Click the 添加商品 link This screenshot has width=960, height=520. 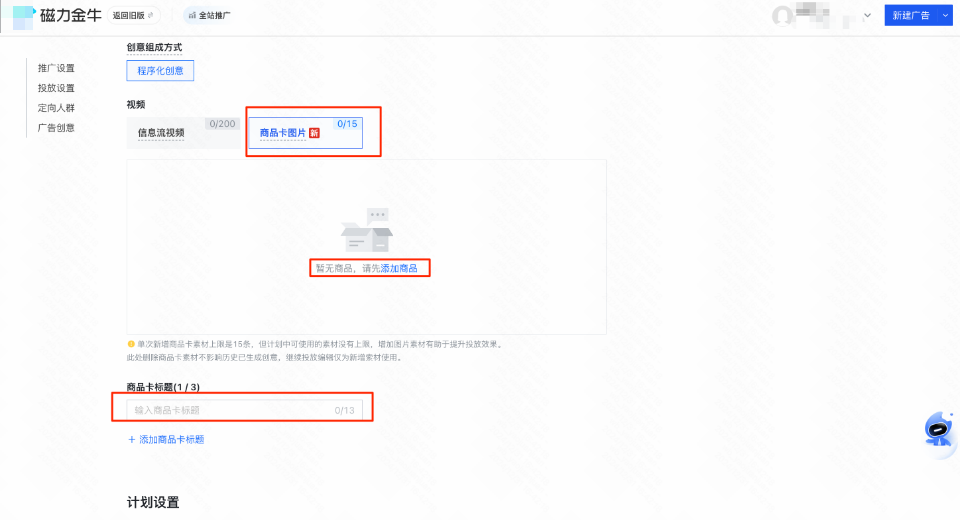click(399, 269)
